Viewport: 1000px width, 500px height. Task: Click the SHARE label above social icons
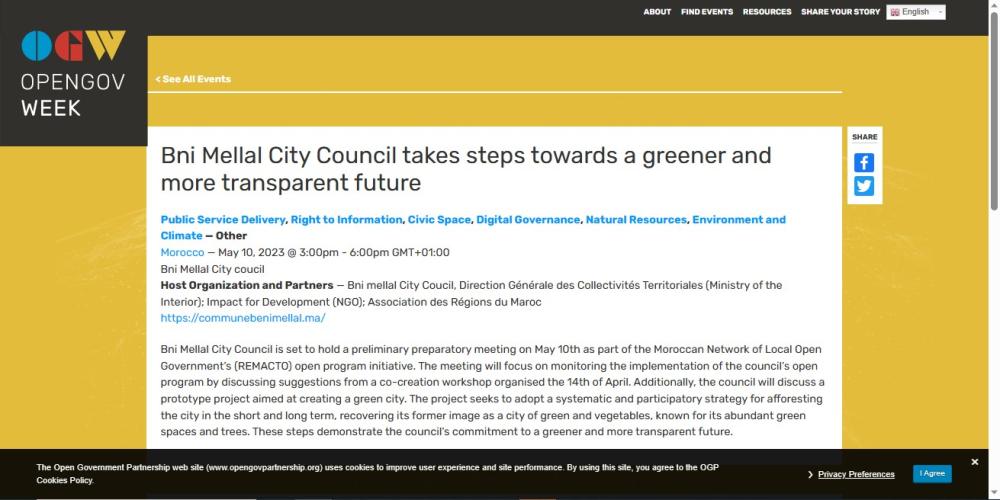(x=864, y=137)
